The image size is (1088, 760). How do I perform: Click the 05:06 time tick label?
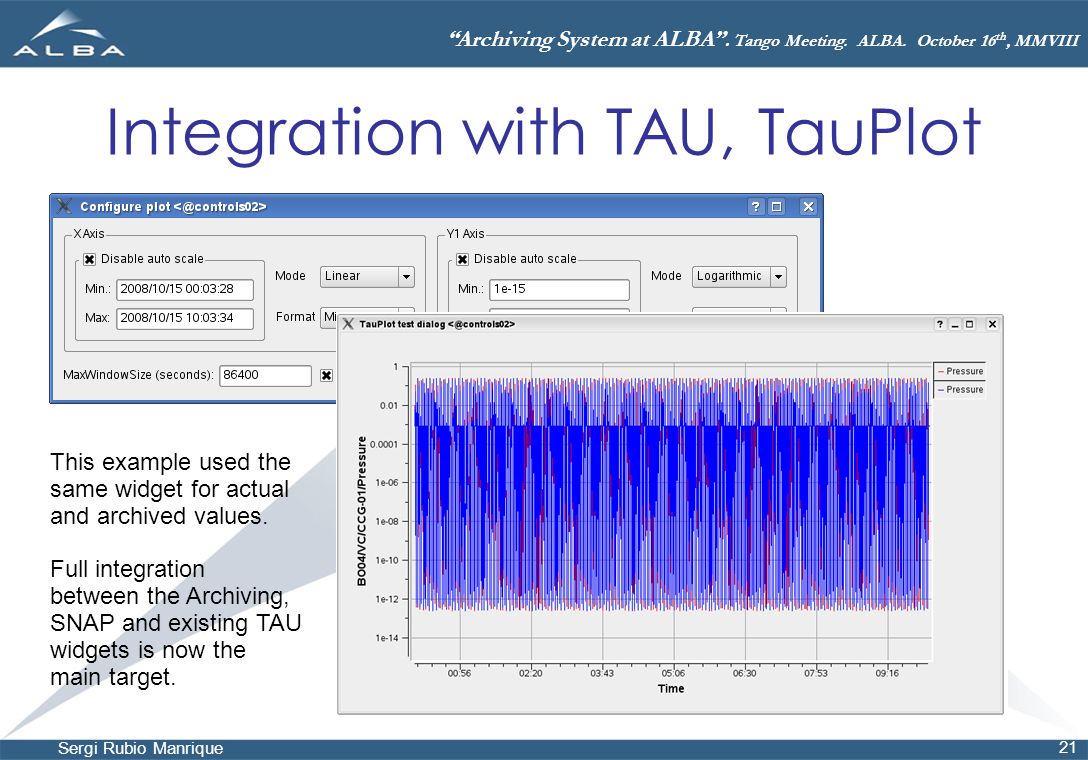tap(672, 673)
